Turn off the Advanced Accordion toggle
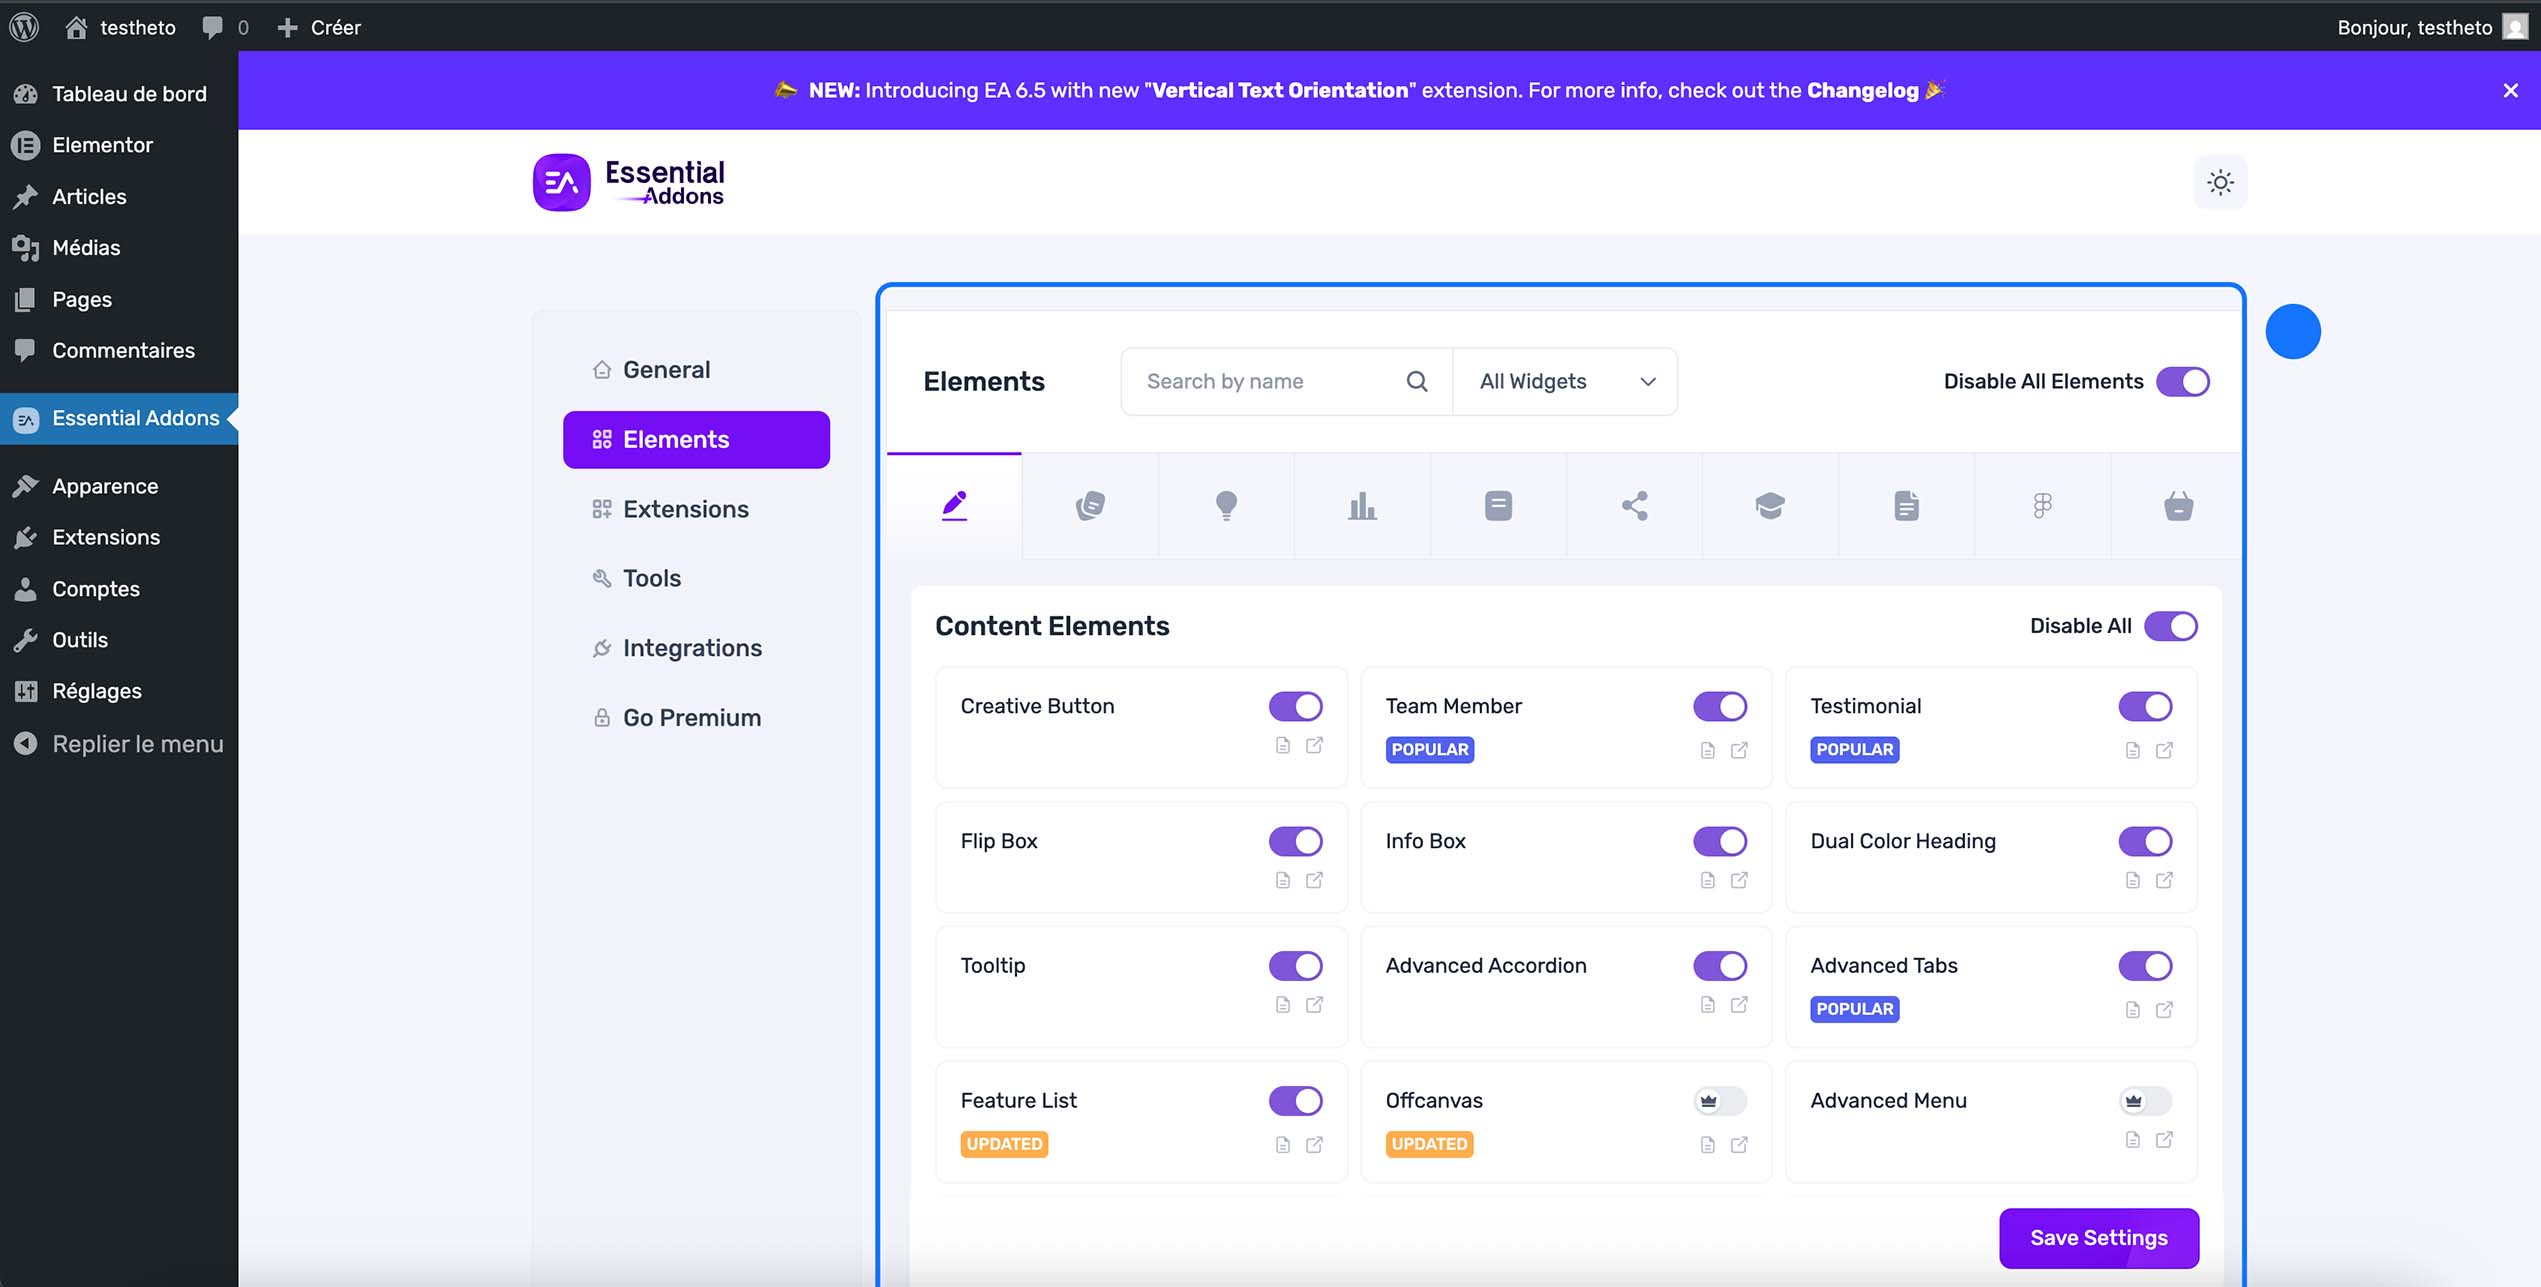Viewport: 2541px width, 1287px height. click(x=1719, y=965)
